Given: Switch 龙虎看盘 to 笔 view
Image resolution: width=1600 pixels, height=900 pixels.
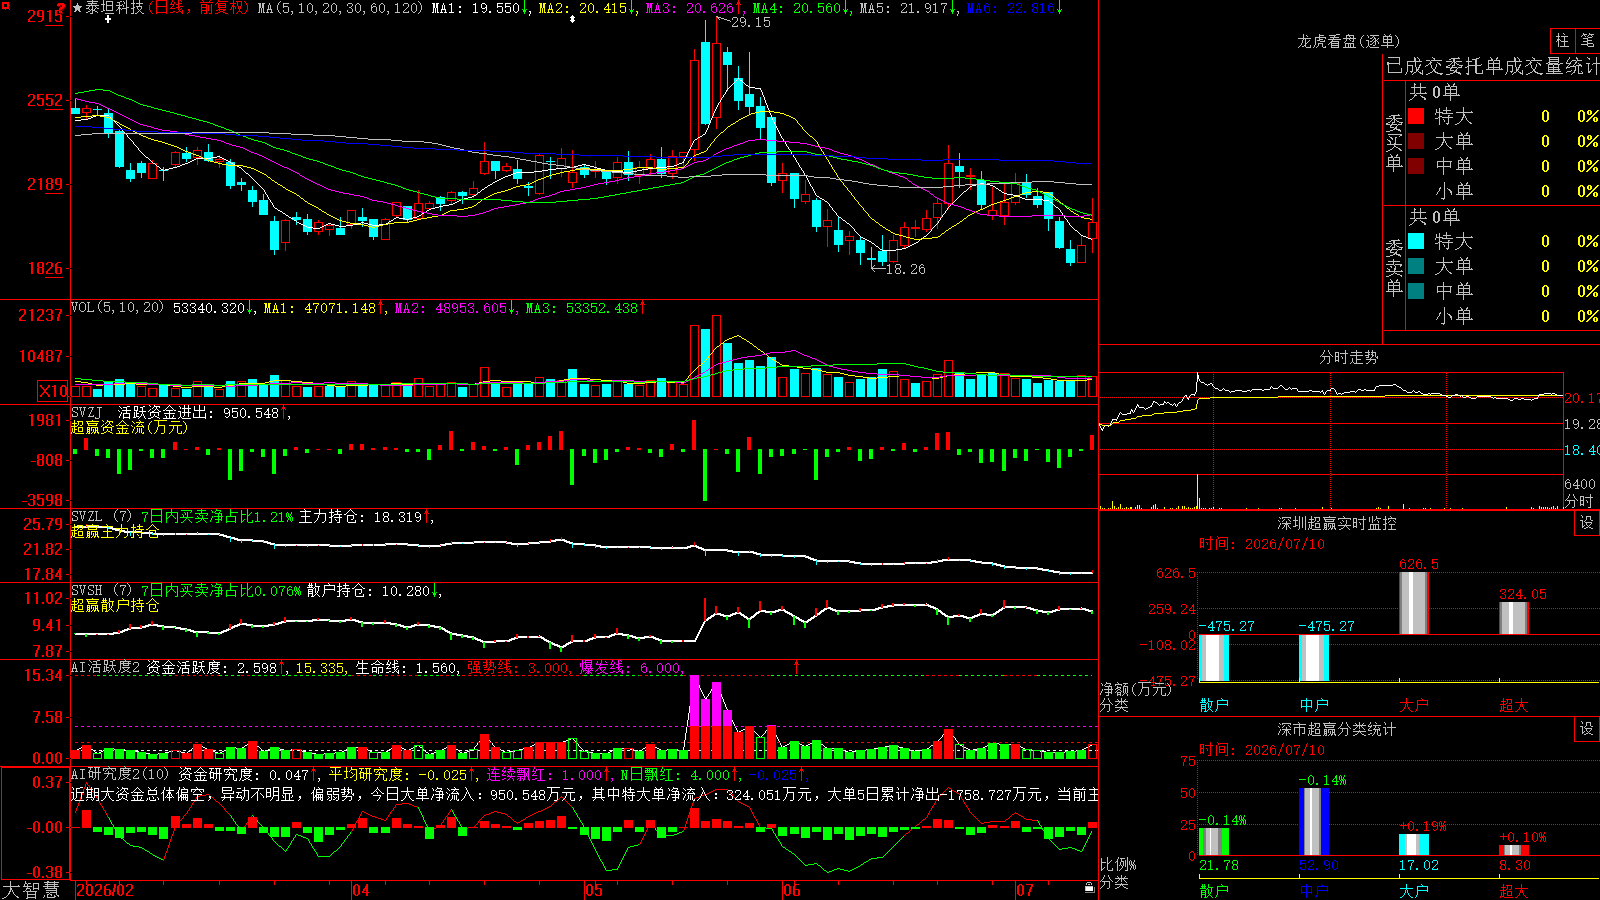Looking at the screenshot, I should tap(1587, 41).
